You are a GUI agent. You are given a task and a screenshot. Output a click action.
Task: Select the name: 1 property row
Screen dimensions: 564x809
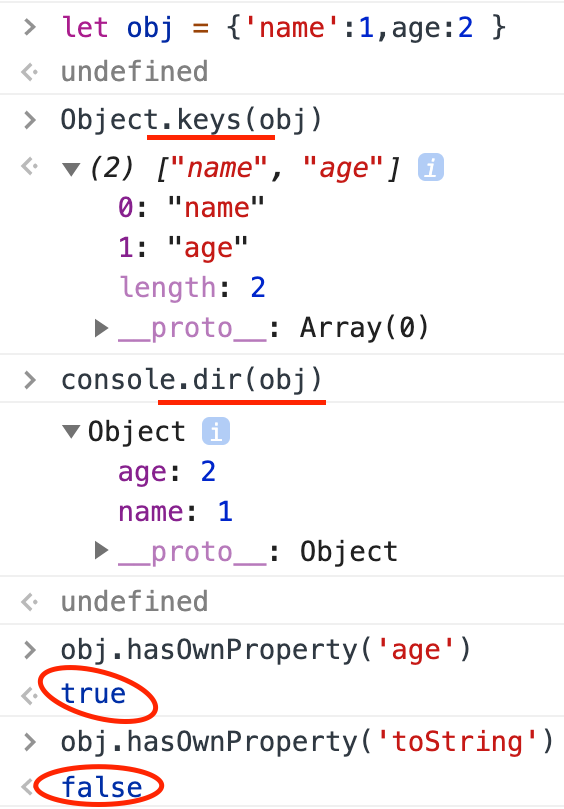[x=175, y=511]
